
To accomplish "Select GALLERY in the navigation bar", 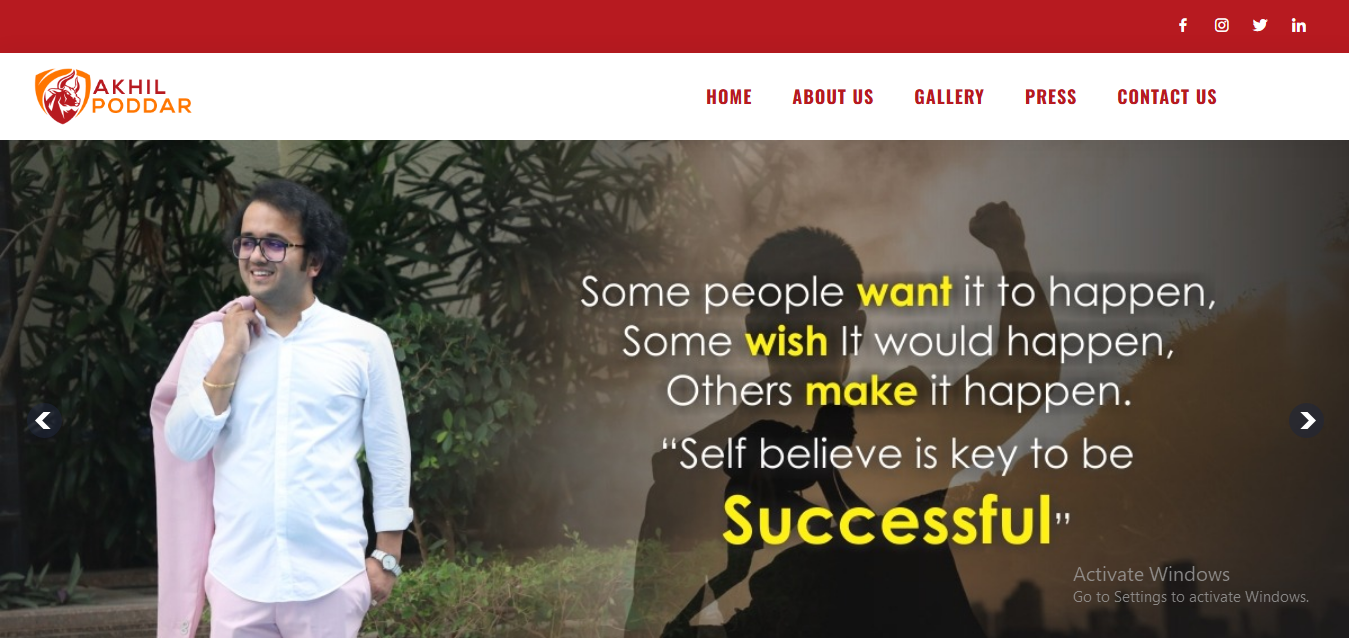I will (949, 97).
